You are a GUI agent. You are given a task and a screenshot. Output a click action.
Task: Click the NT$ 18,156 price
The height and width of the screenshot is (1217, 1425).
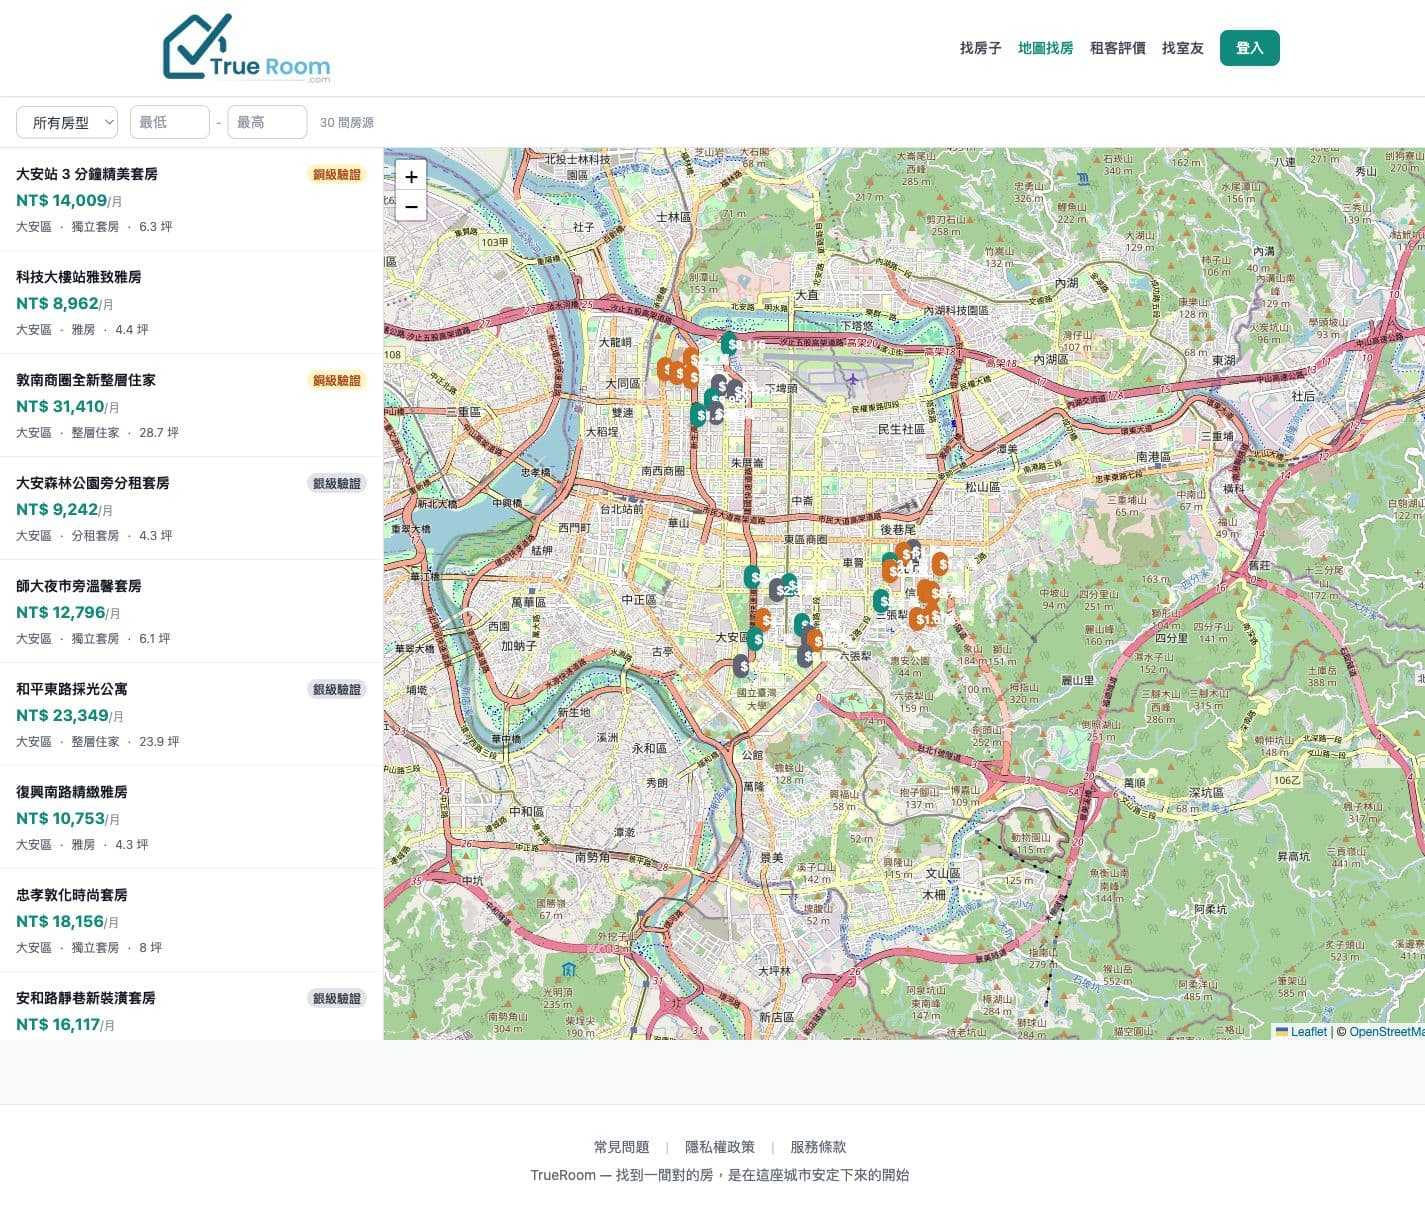60,921
